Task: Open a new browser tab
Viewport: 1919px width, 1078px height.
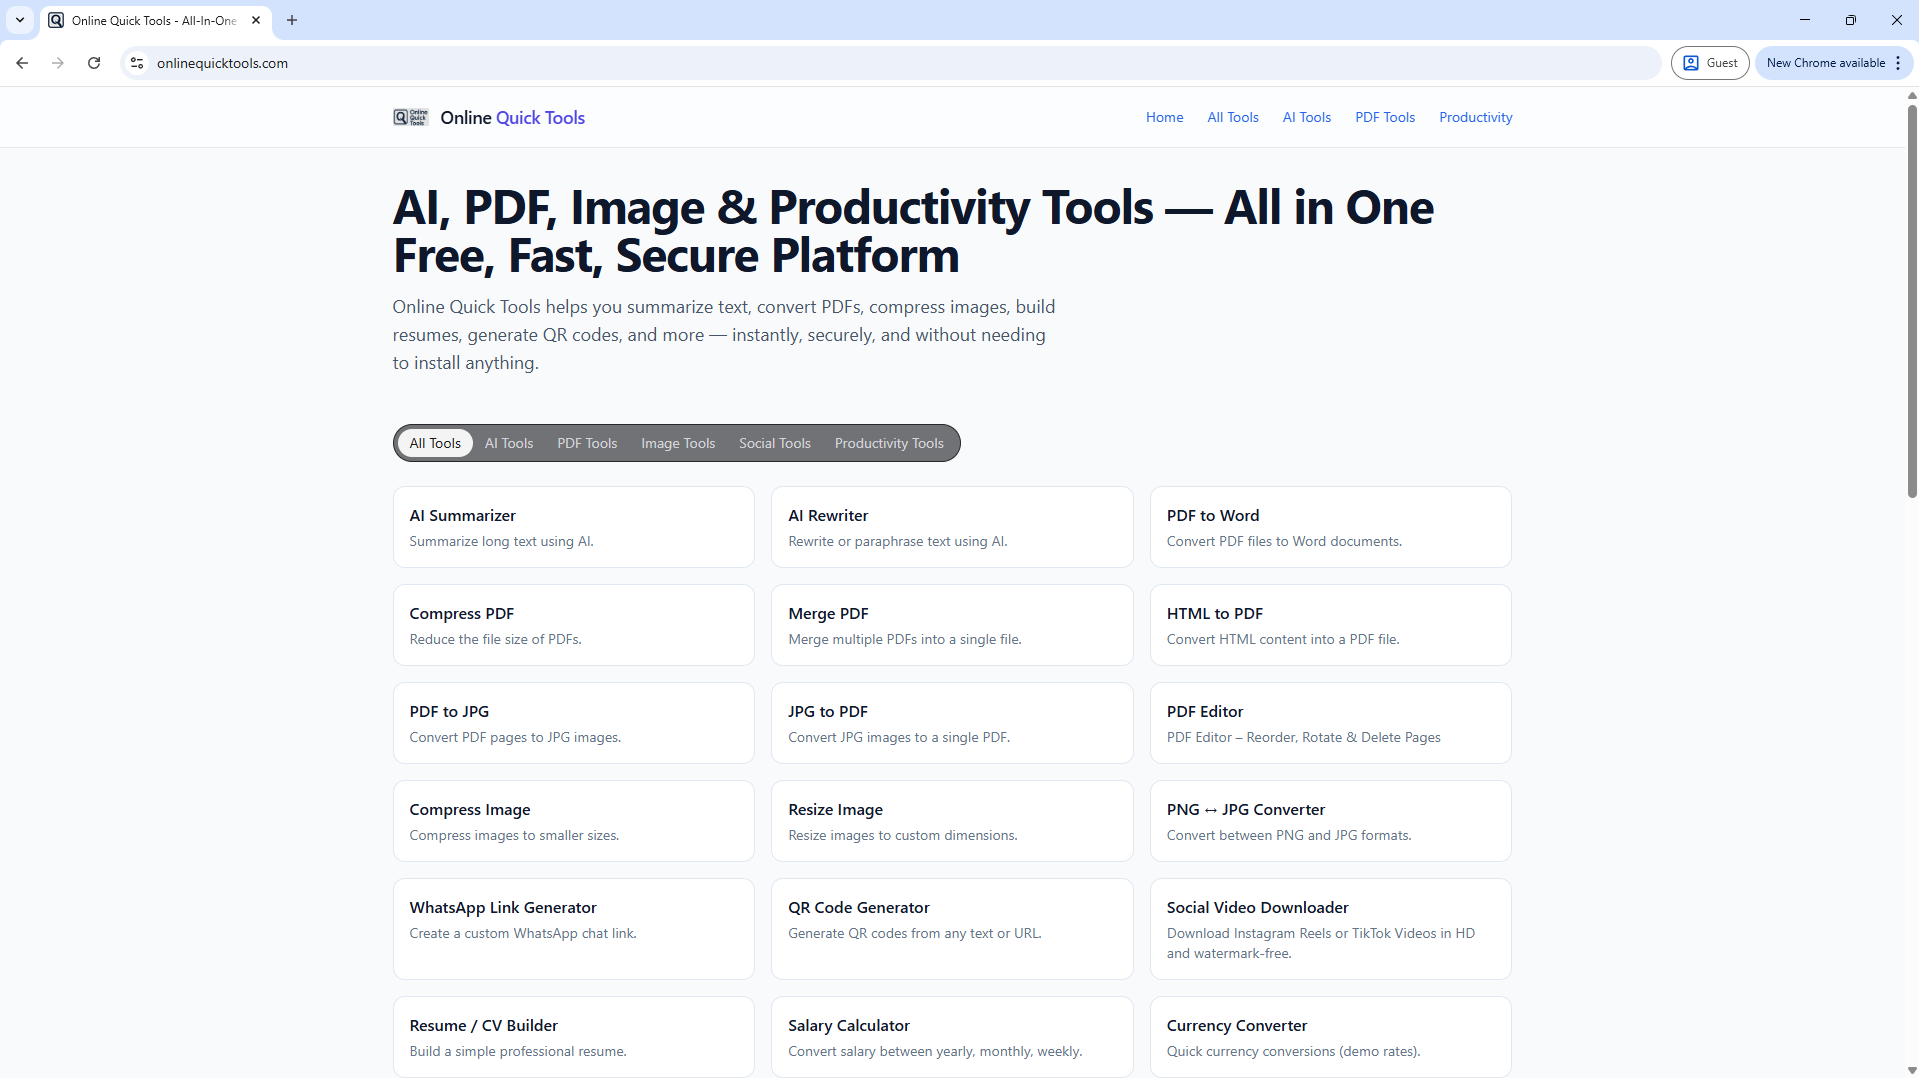Action: [291, 20]
